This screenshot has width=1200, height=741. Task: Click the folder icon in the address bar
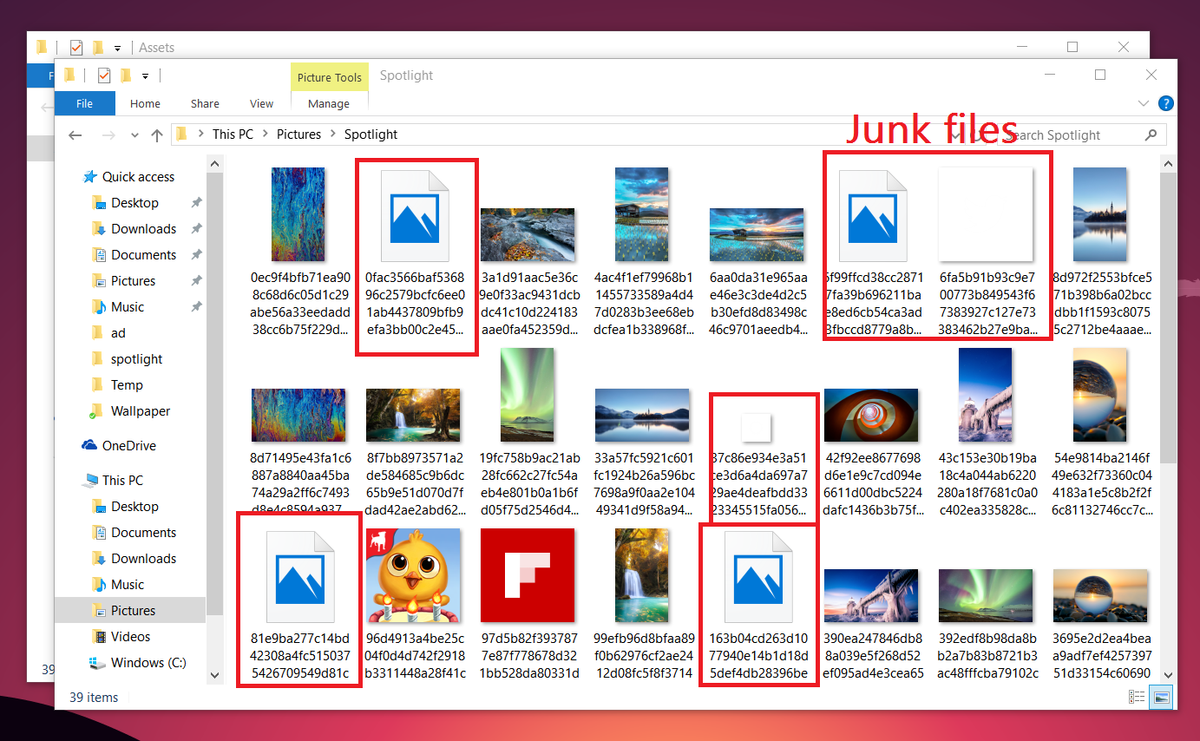(x=180, y=133)
